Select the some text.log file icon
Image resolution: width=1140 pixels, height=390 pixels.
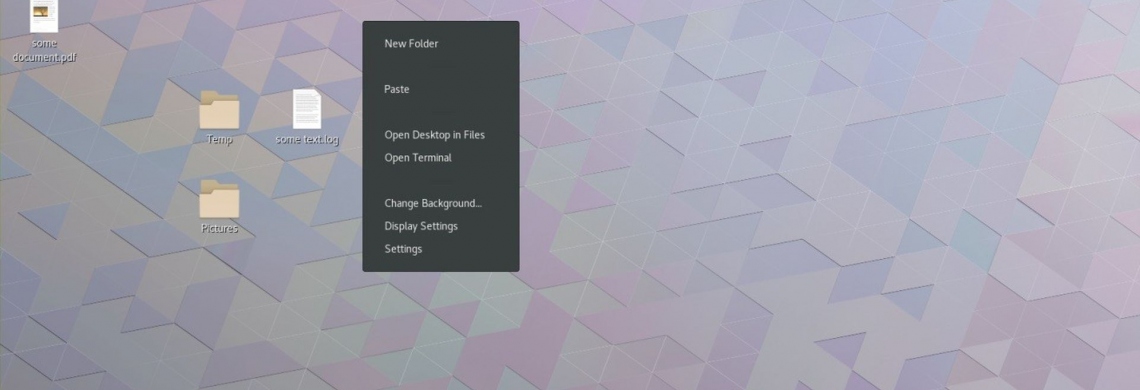tap(307, 109)
